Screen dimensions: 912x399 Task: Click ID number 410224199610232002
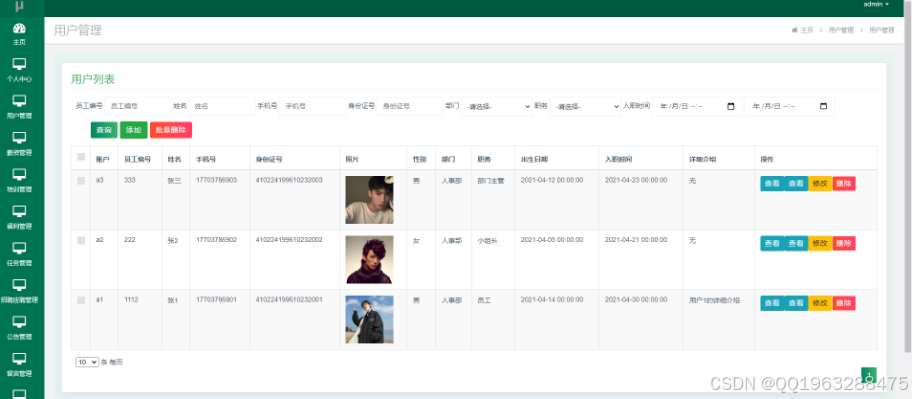coord(289,240)
